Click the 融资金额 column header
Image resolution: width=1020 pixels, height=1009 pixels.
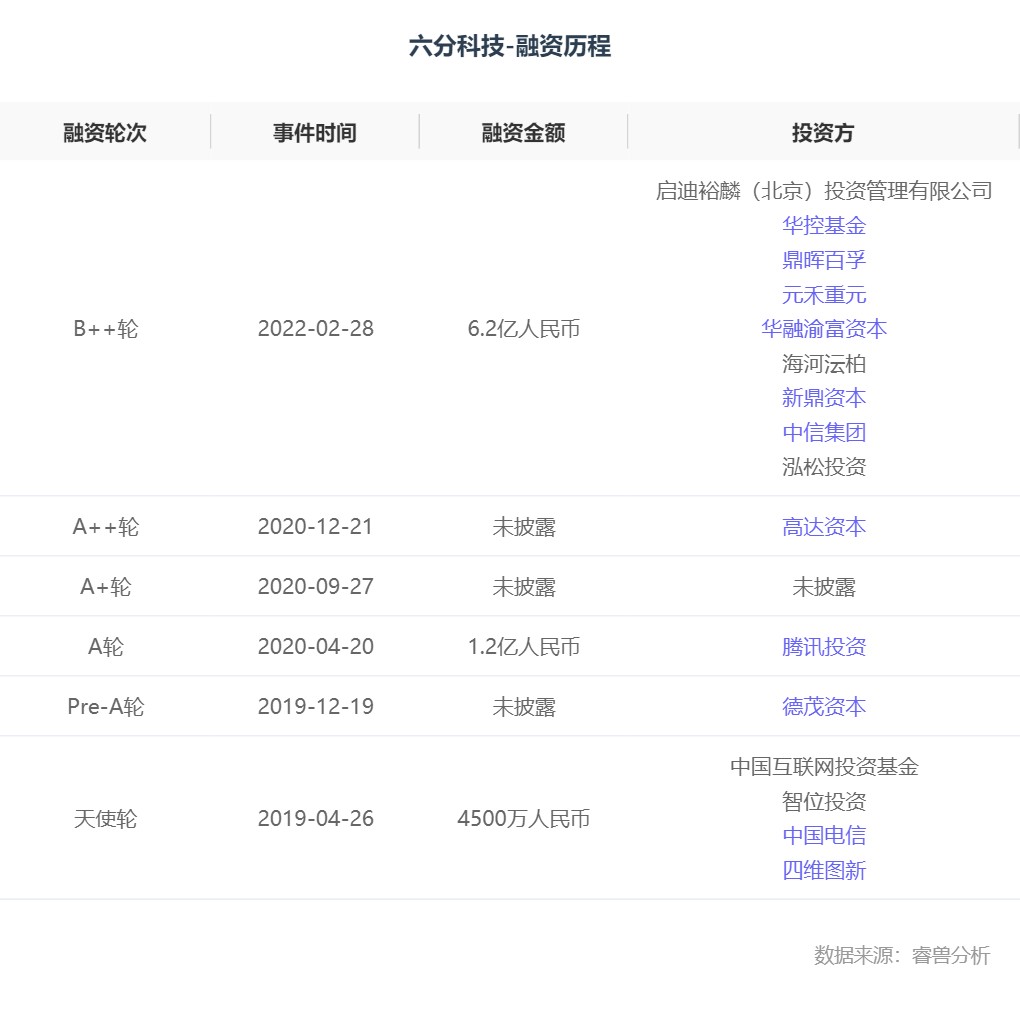coord(524,133)
